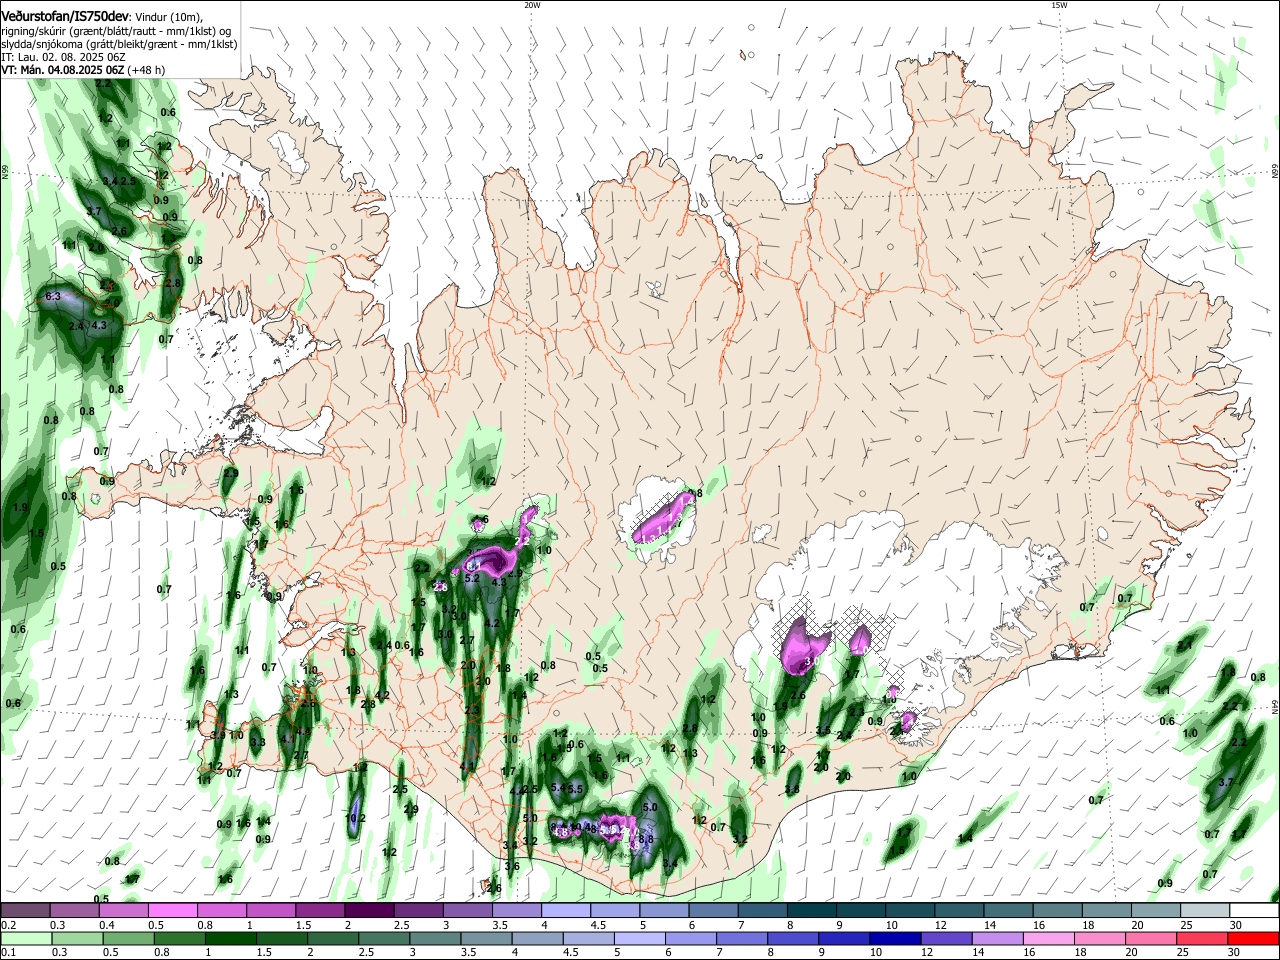Click the '(+48 h)' forecast lead text
1280x960 pixels.
[146, 70]
